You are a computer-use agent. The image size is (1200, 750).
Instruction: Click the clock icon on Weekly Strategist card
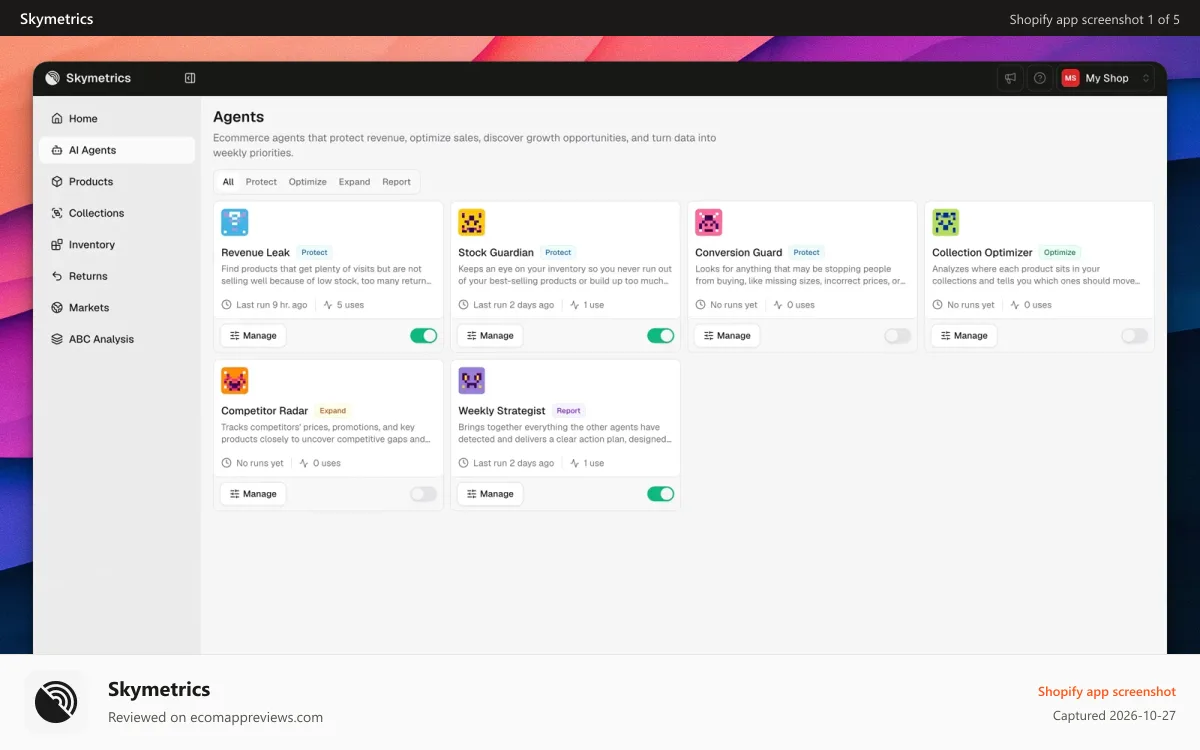pyautogui.click(x=464, y=463)
